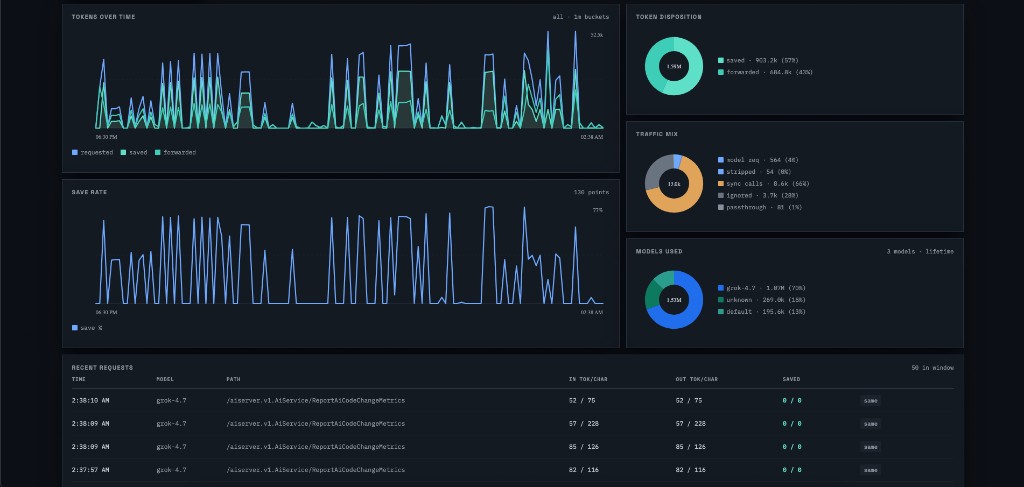
Task: Click the Models Used donut chart
Action: click(x=673, y=300)
